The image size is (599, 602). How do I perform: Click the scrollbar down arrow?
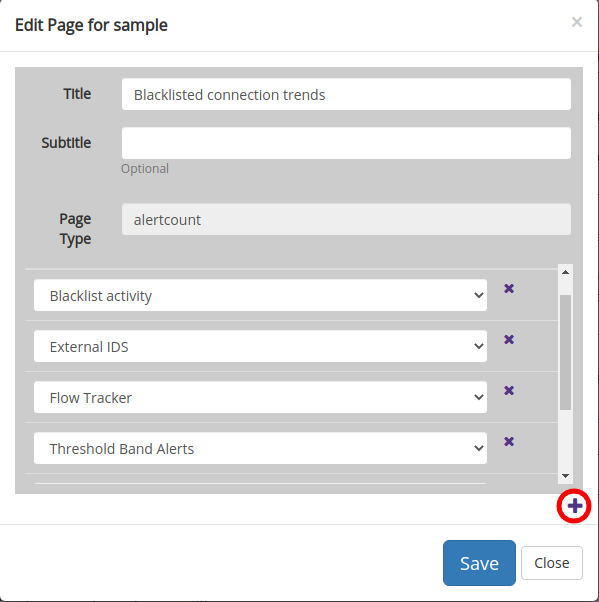coord(565,476)
